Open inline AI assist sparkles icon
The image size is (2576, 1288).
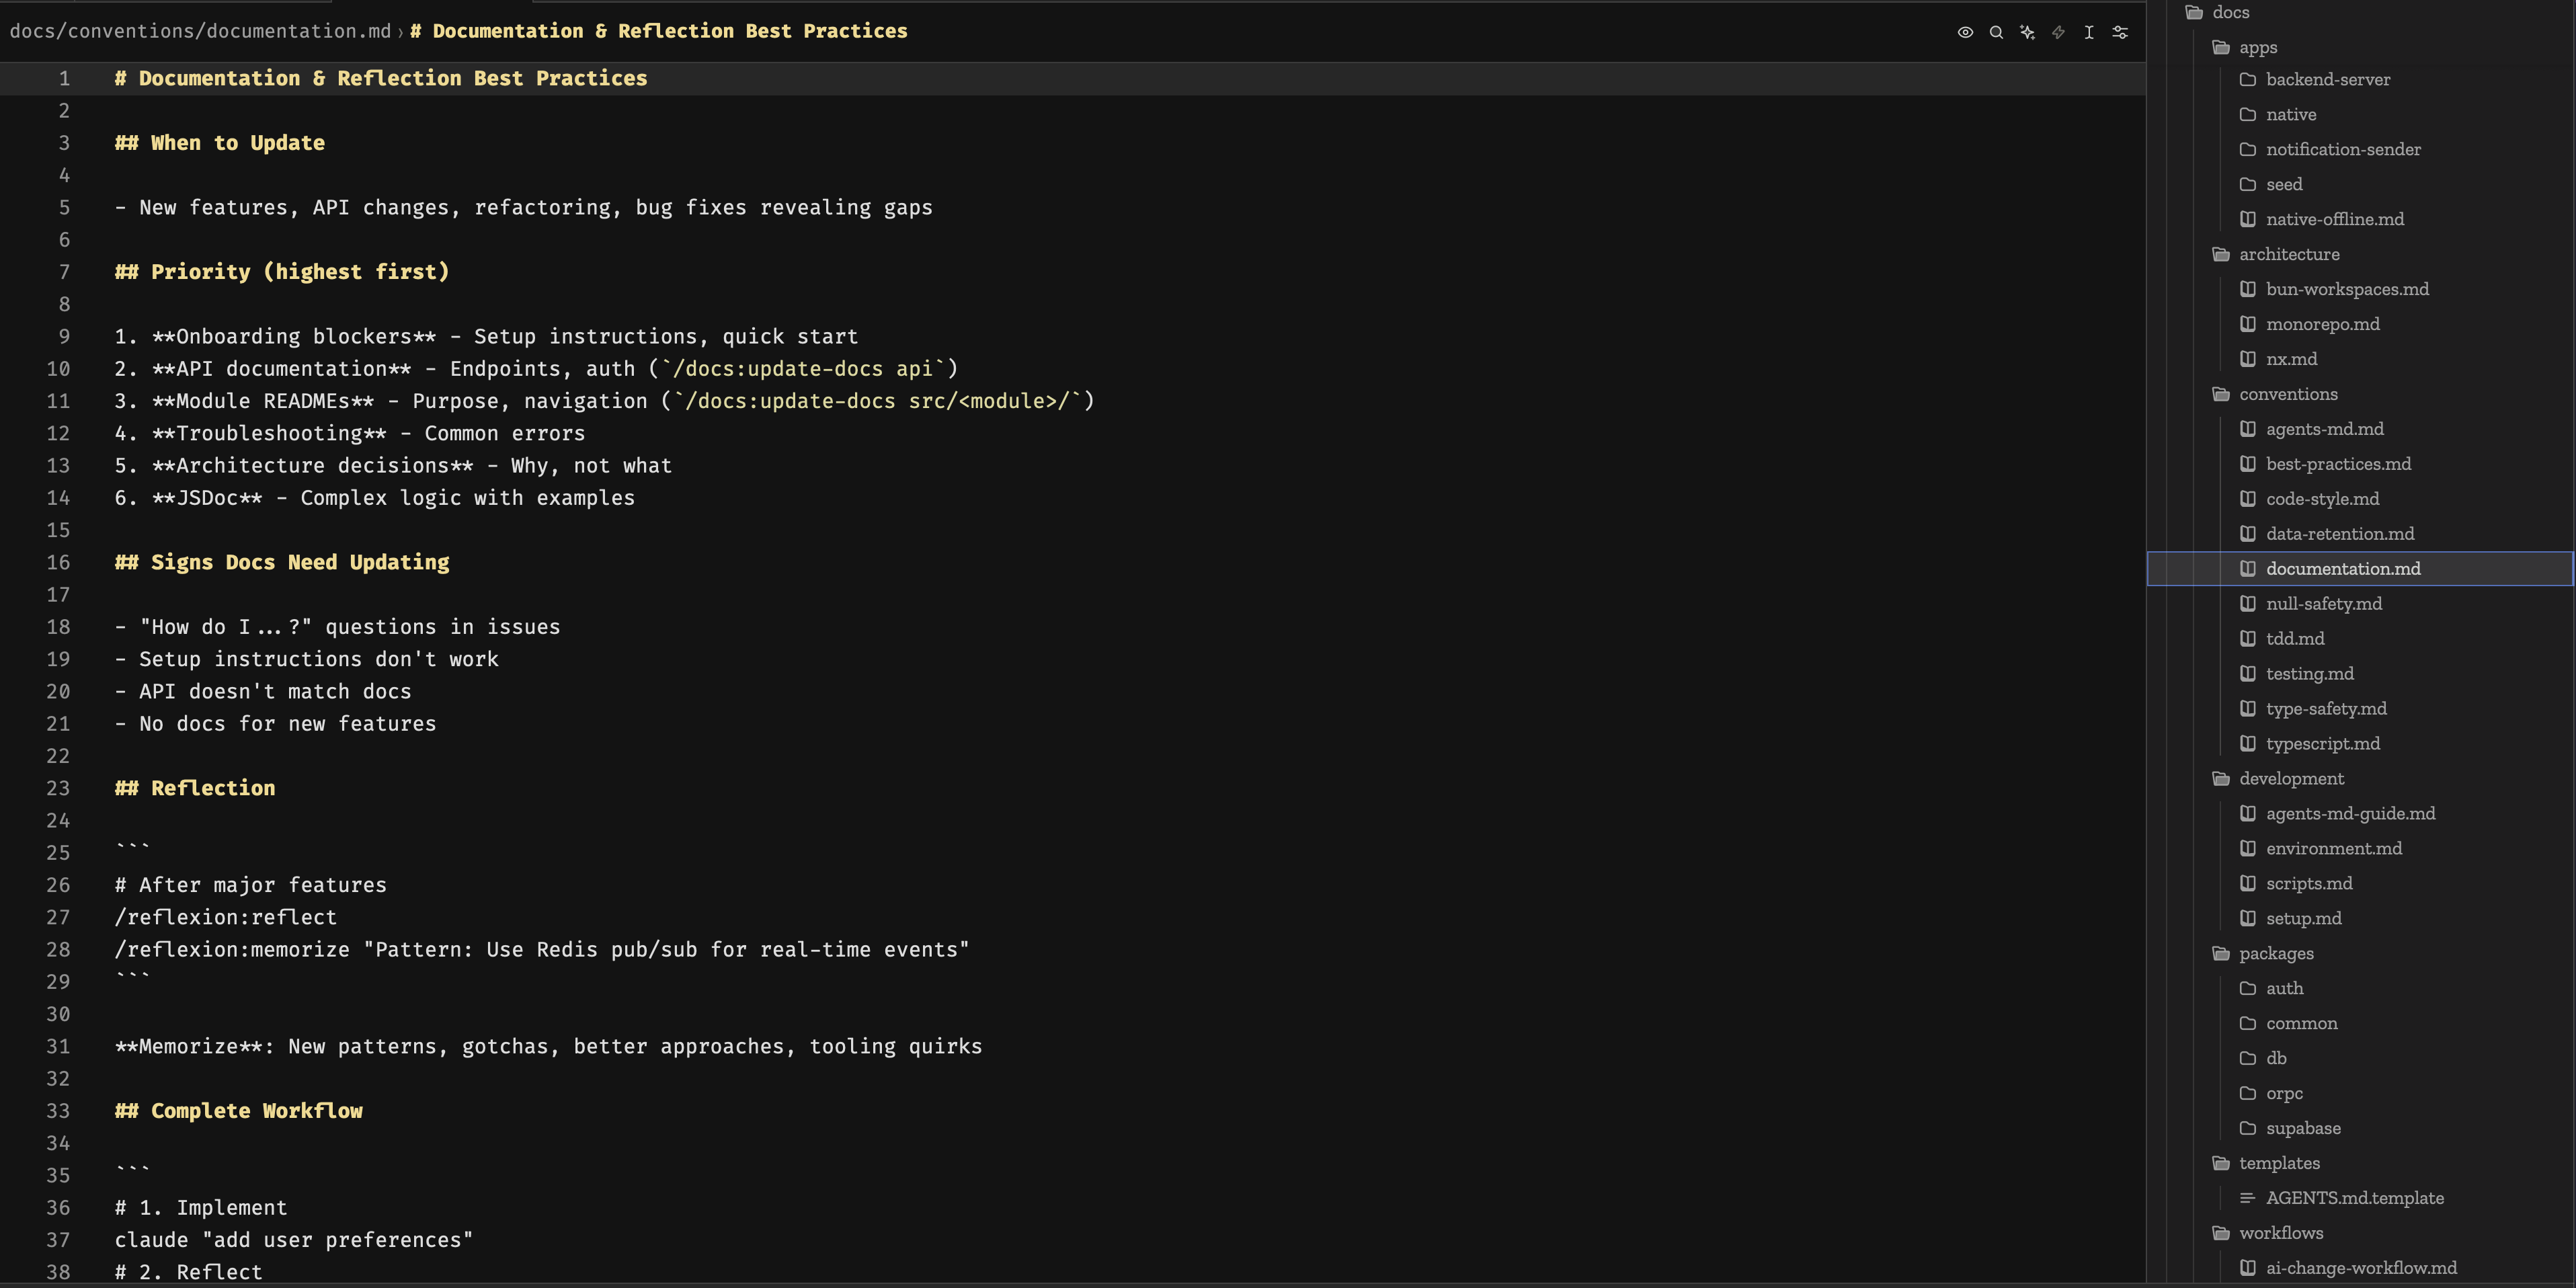[x=2027, y=32]
